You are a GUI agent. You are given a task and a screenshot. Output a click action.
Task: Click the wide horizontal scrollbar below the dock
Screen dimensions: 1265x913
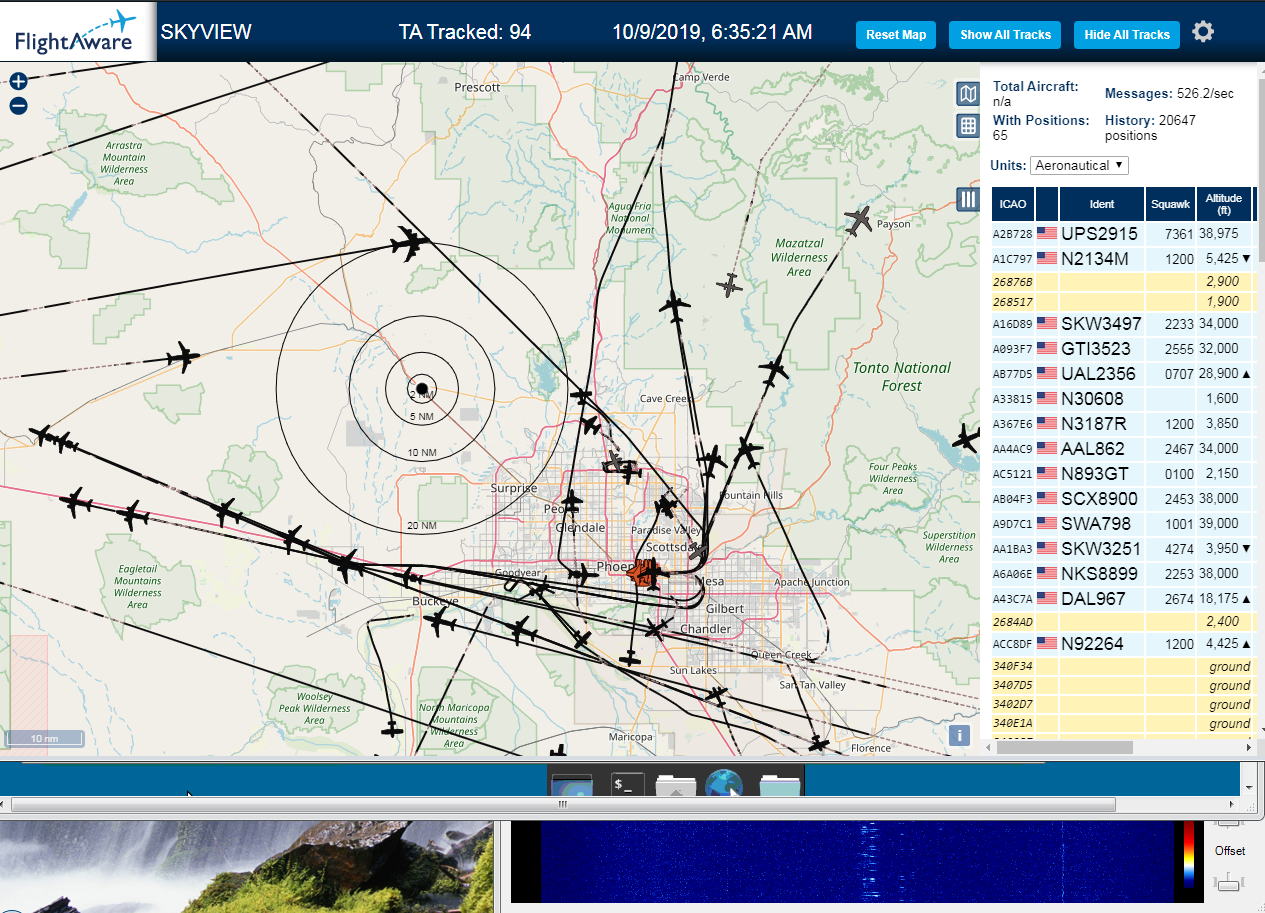click(562, 804)
